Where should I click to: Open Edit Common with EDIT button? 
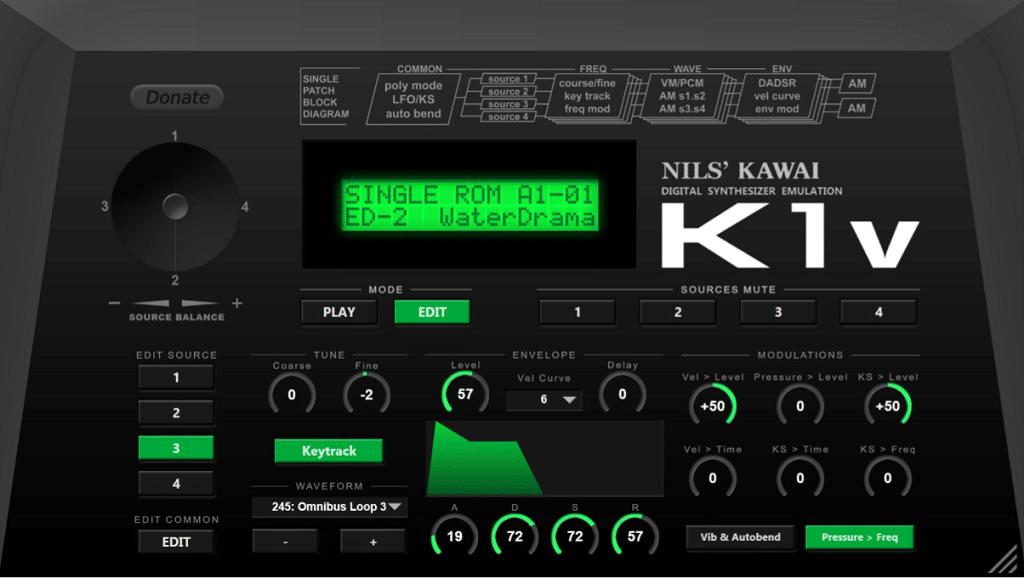pos(176,542)
